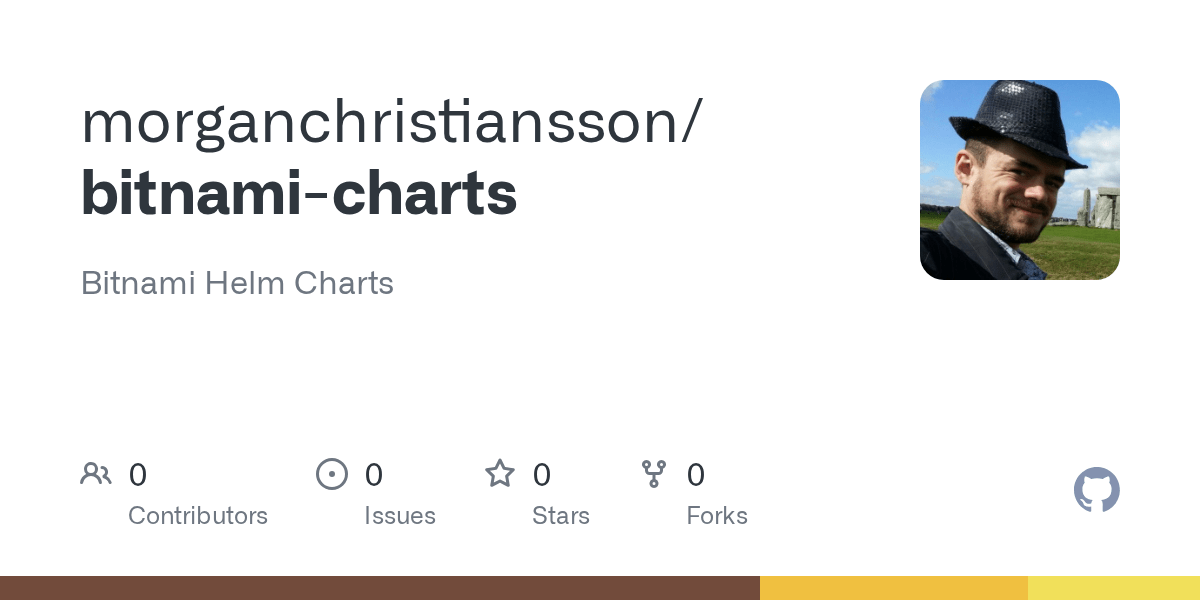Click the Stars star icon
Image resolution: width=1200 pixels, height=600 pixels.
pos(500,474)
